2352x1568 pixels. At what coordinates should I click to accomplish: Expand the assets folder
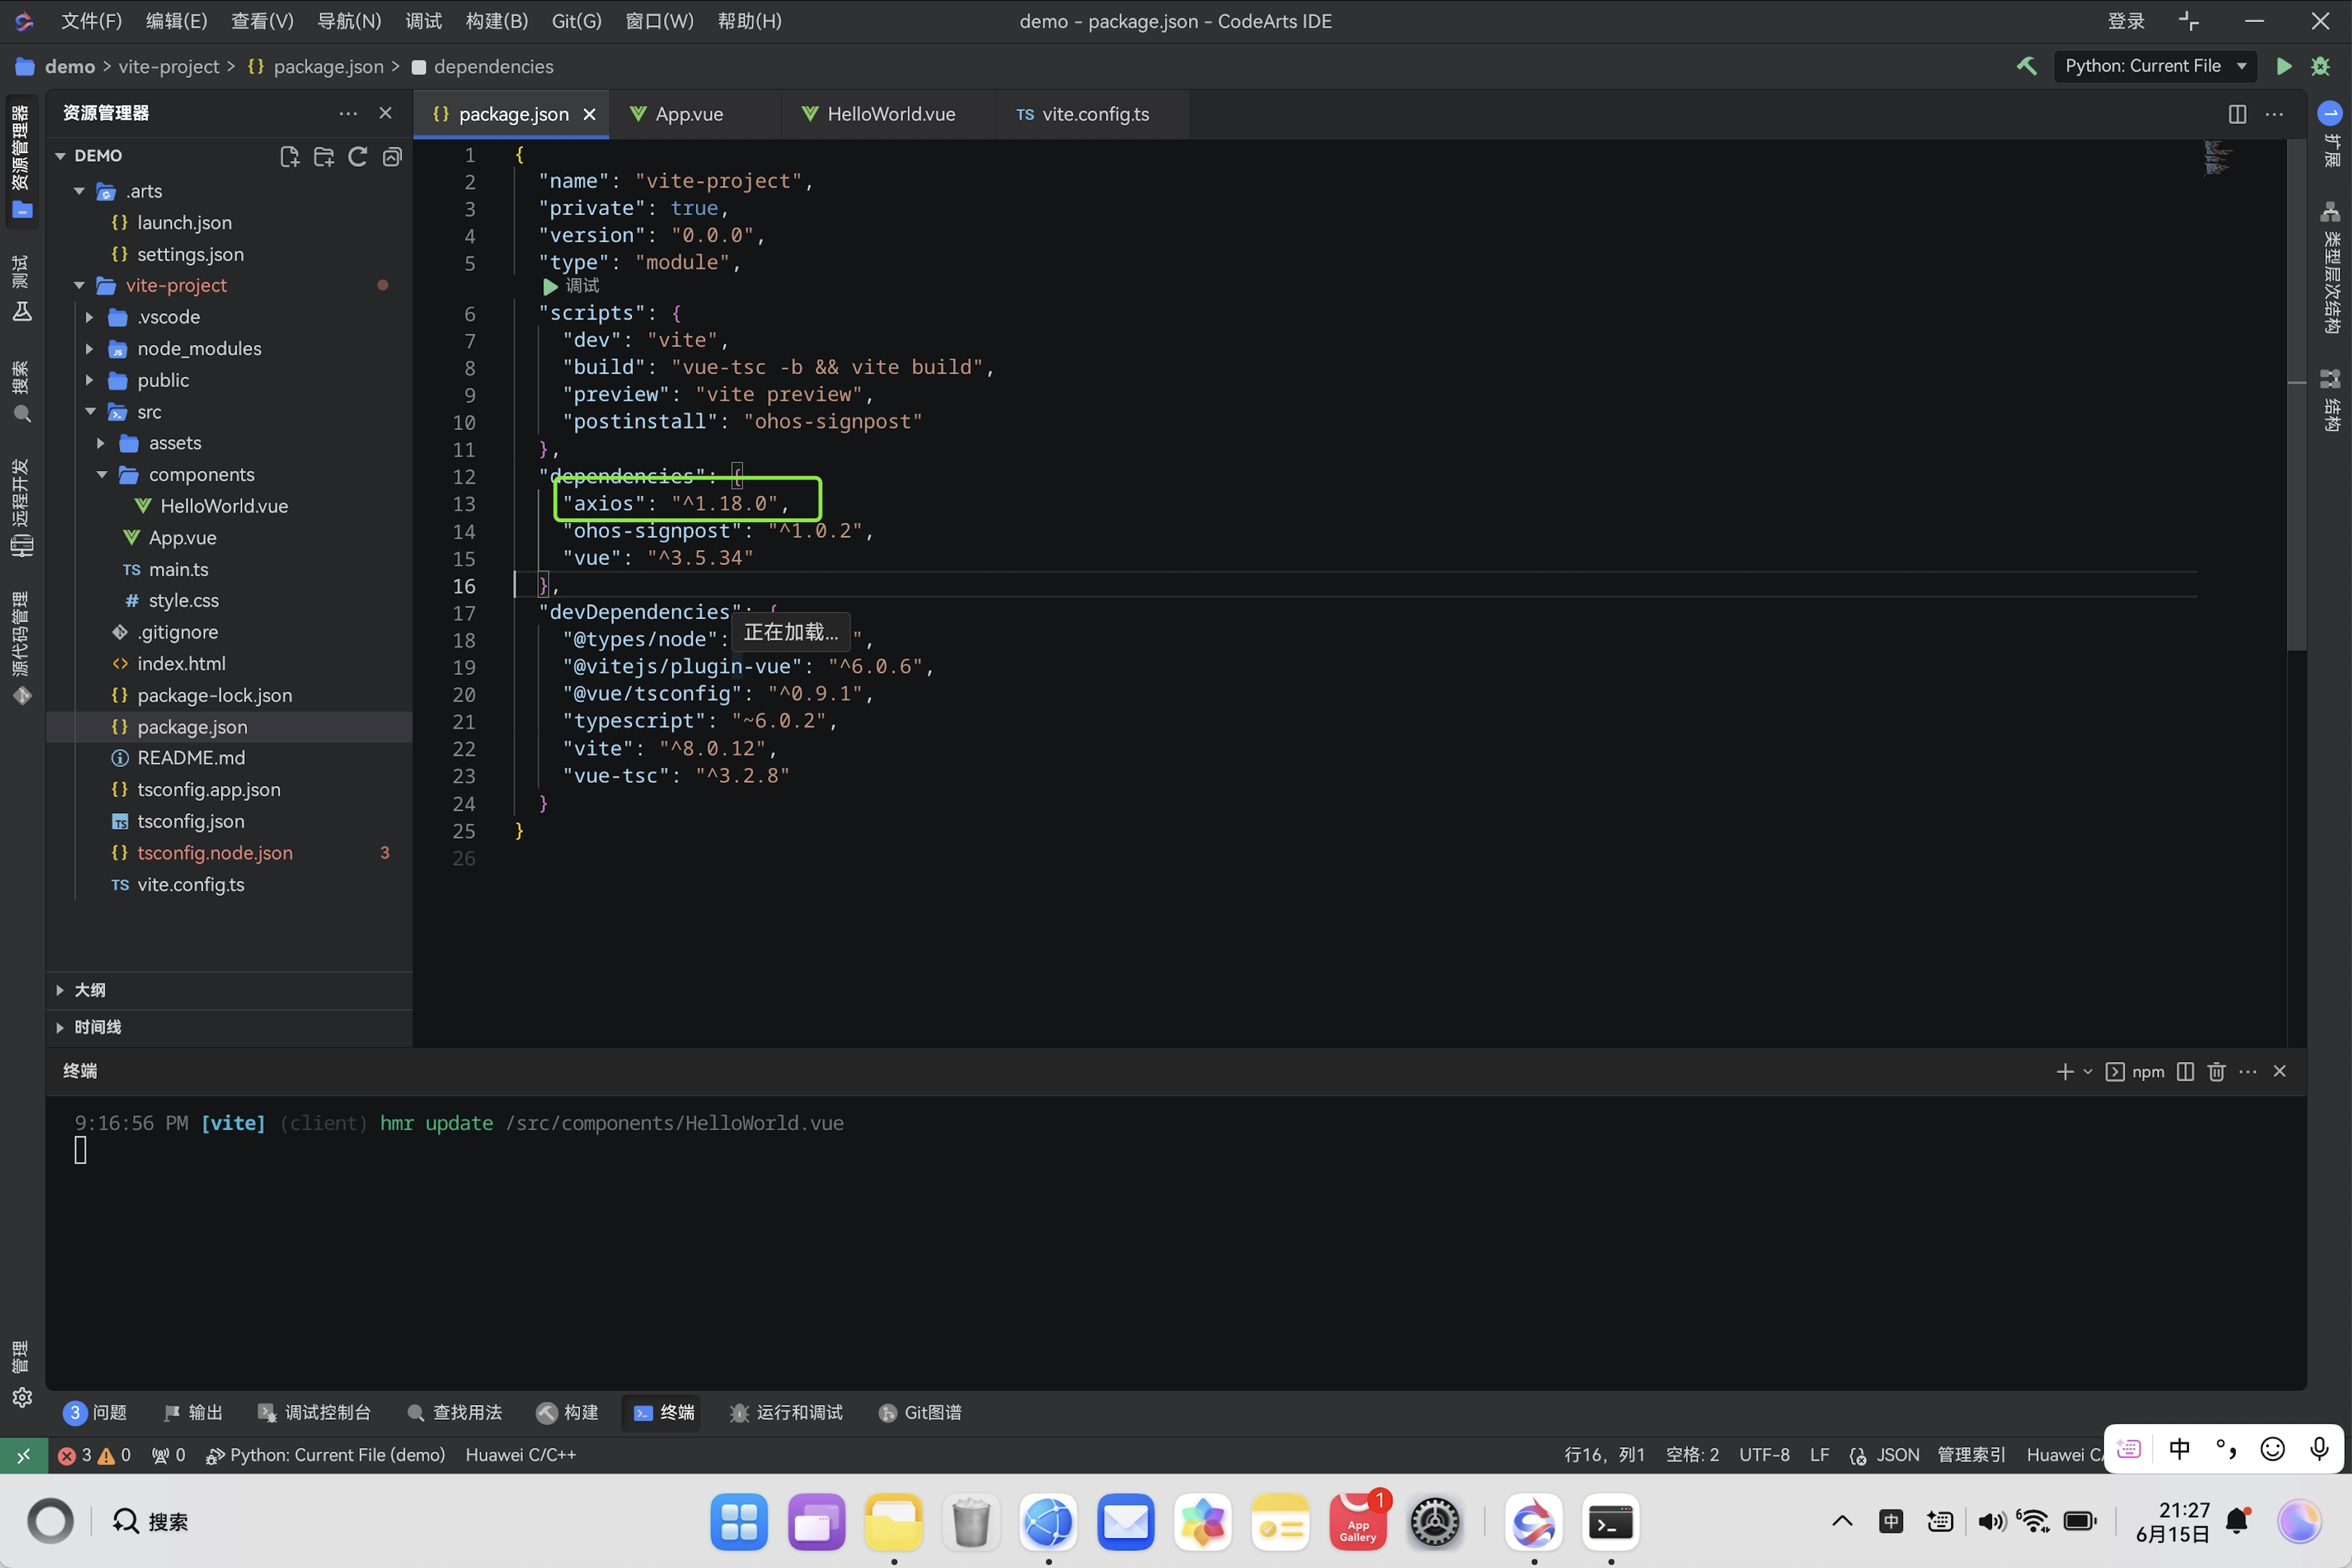(x=101, y=443)
